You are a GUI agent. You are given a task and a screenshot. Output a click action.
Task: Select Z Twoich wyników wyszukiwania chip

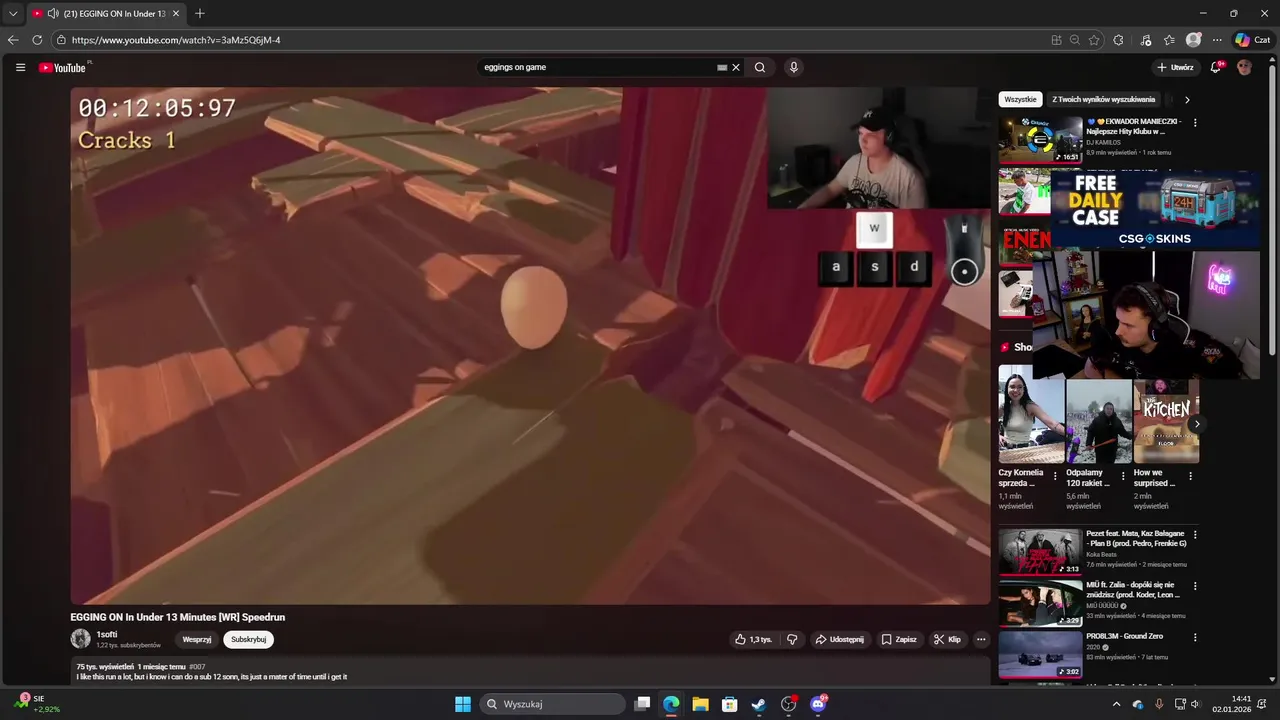point(1103,99)
